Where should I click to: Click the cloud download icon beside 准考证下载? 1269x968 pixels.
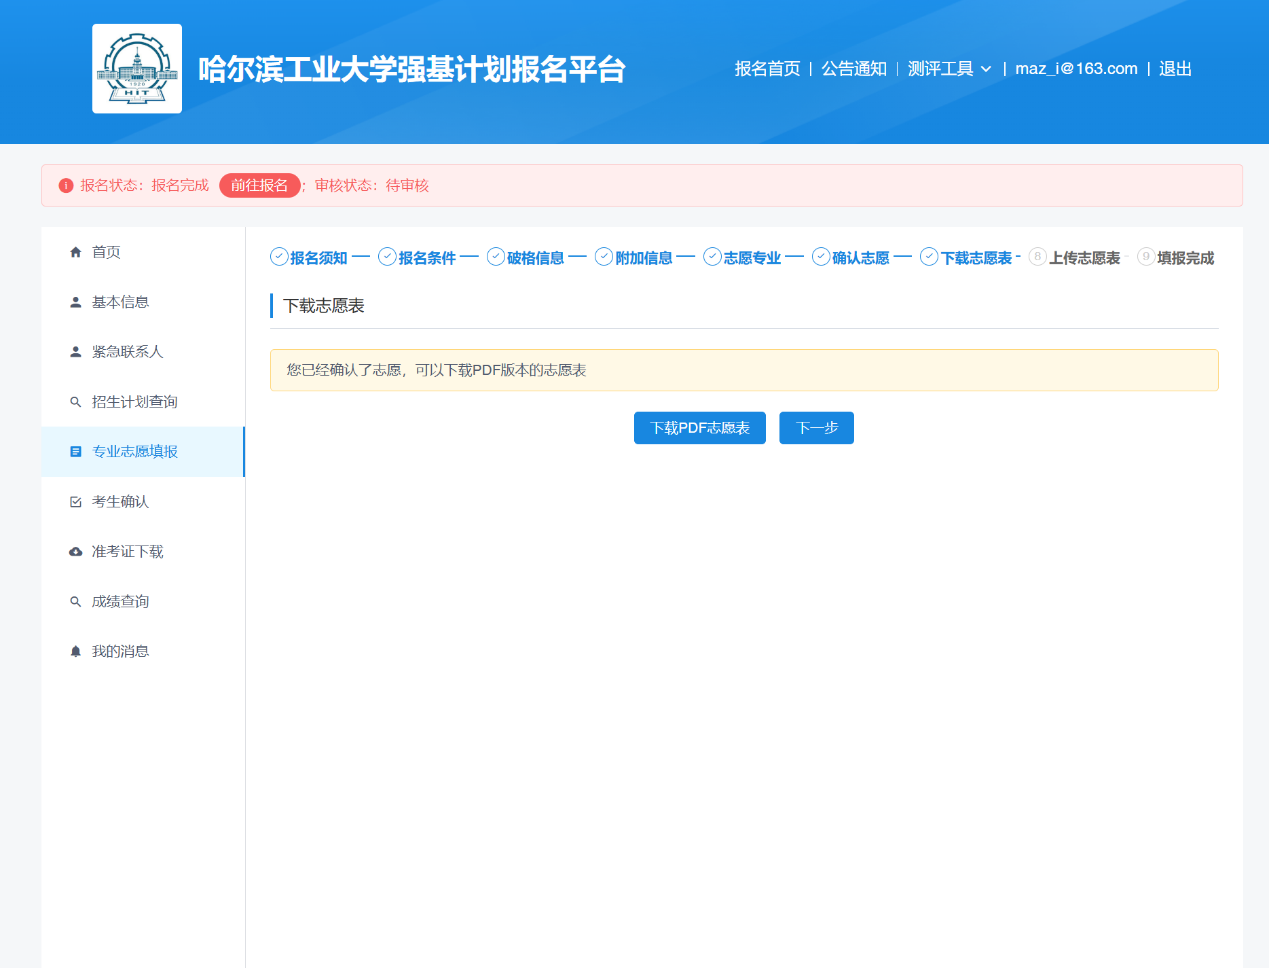coord(75,552)
